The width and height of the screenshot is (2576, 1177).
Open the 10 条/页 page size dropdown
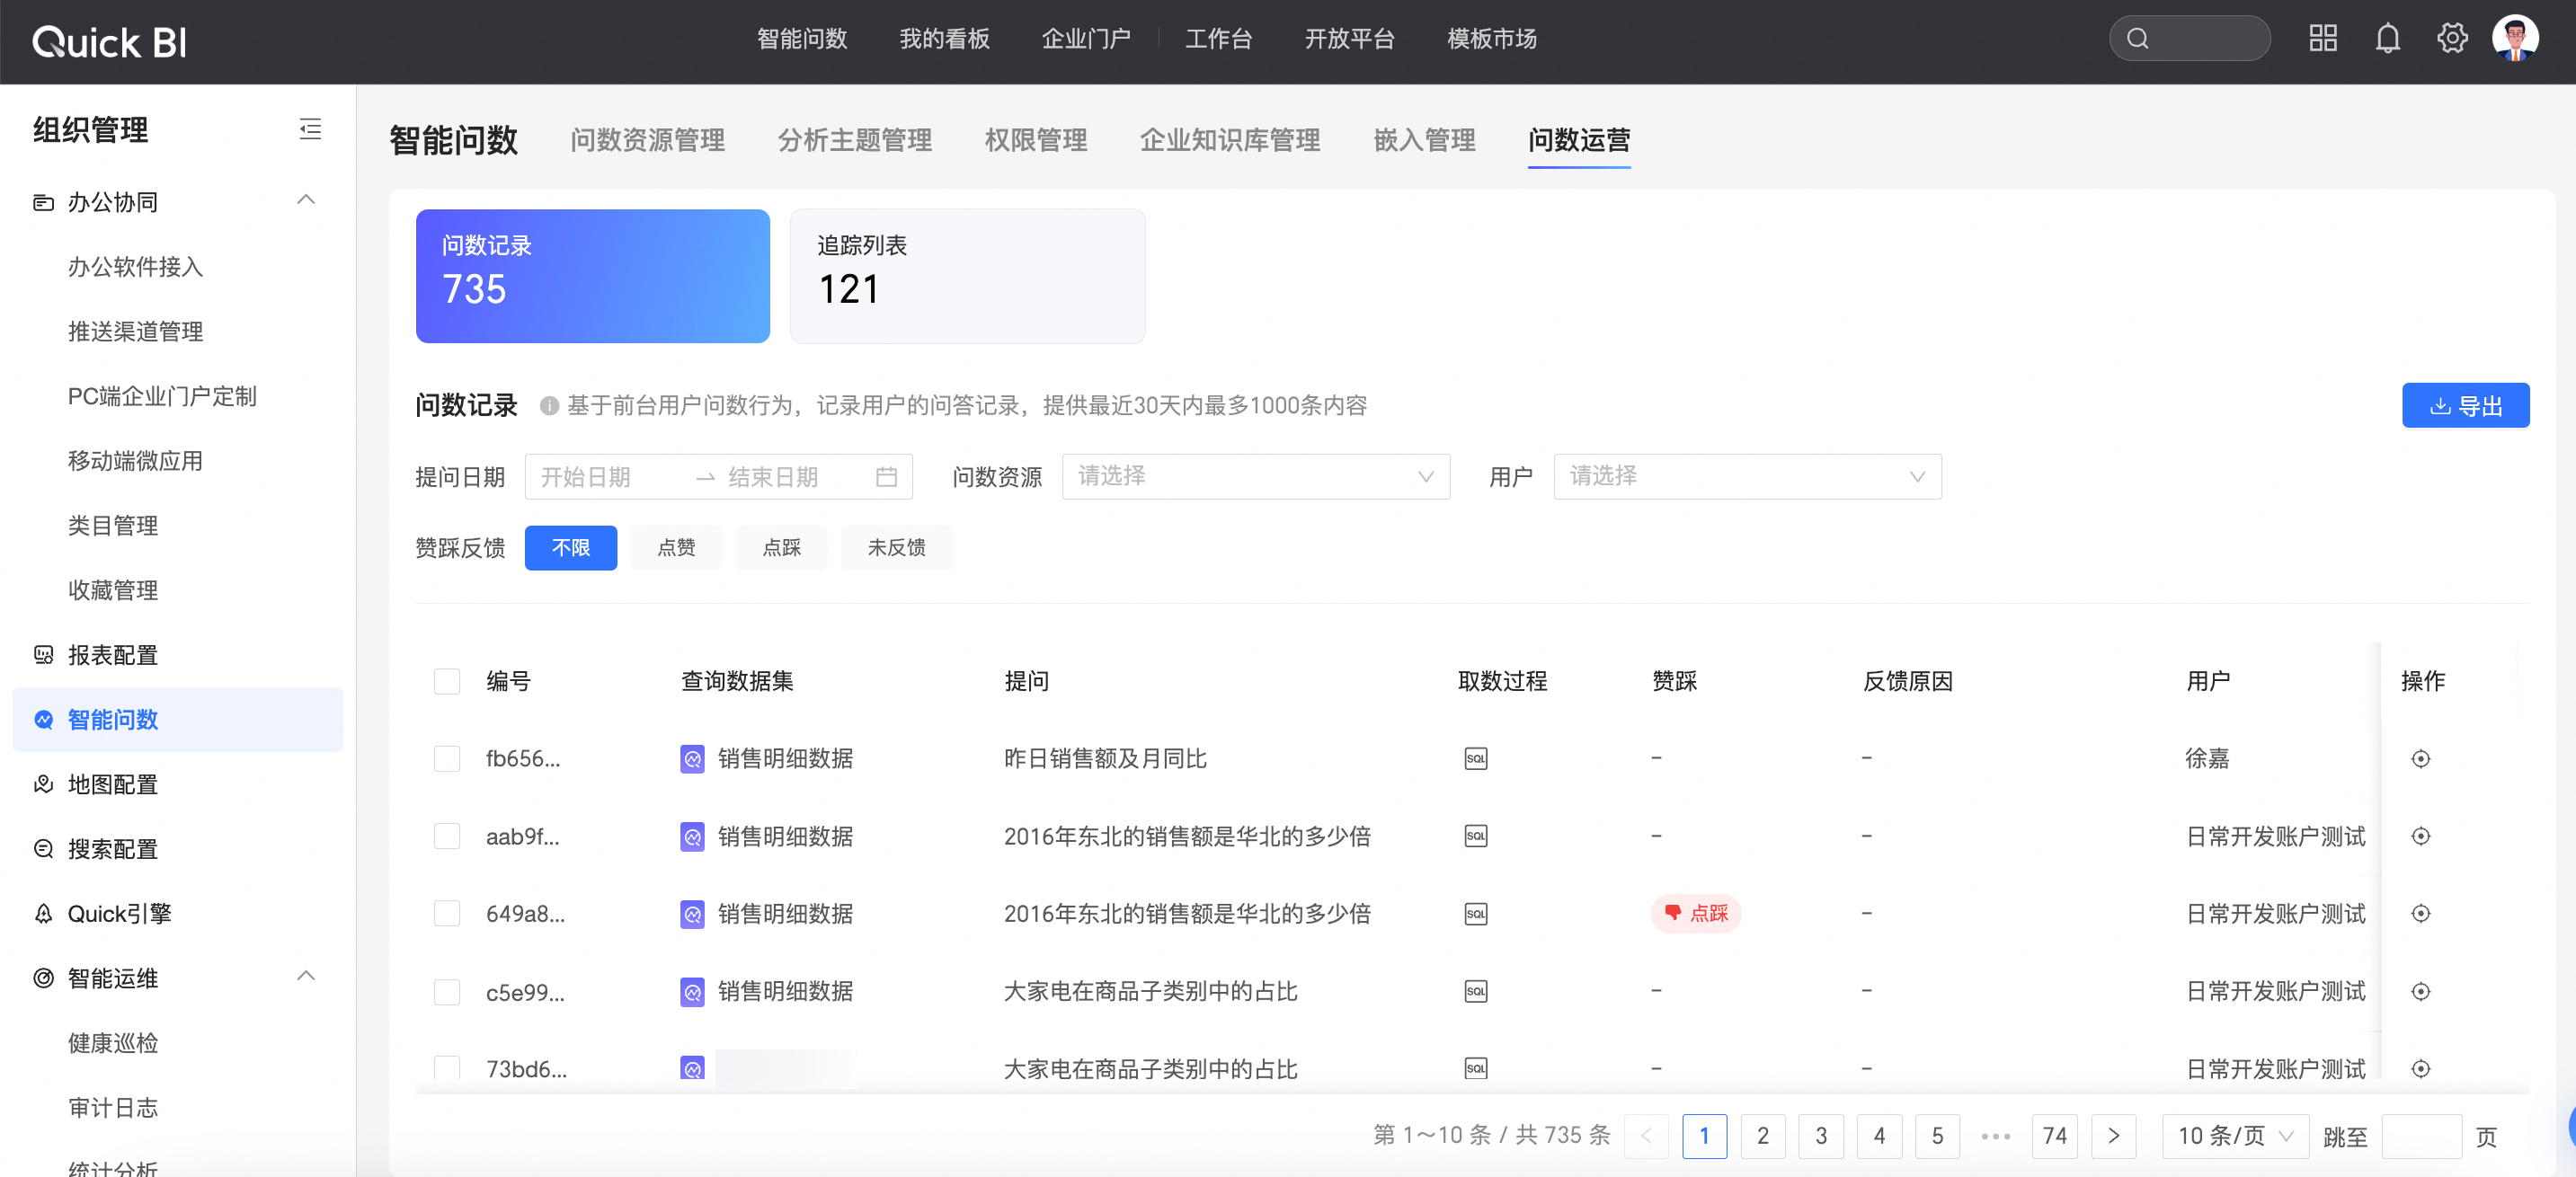(x=2235, y=1137)
